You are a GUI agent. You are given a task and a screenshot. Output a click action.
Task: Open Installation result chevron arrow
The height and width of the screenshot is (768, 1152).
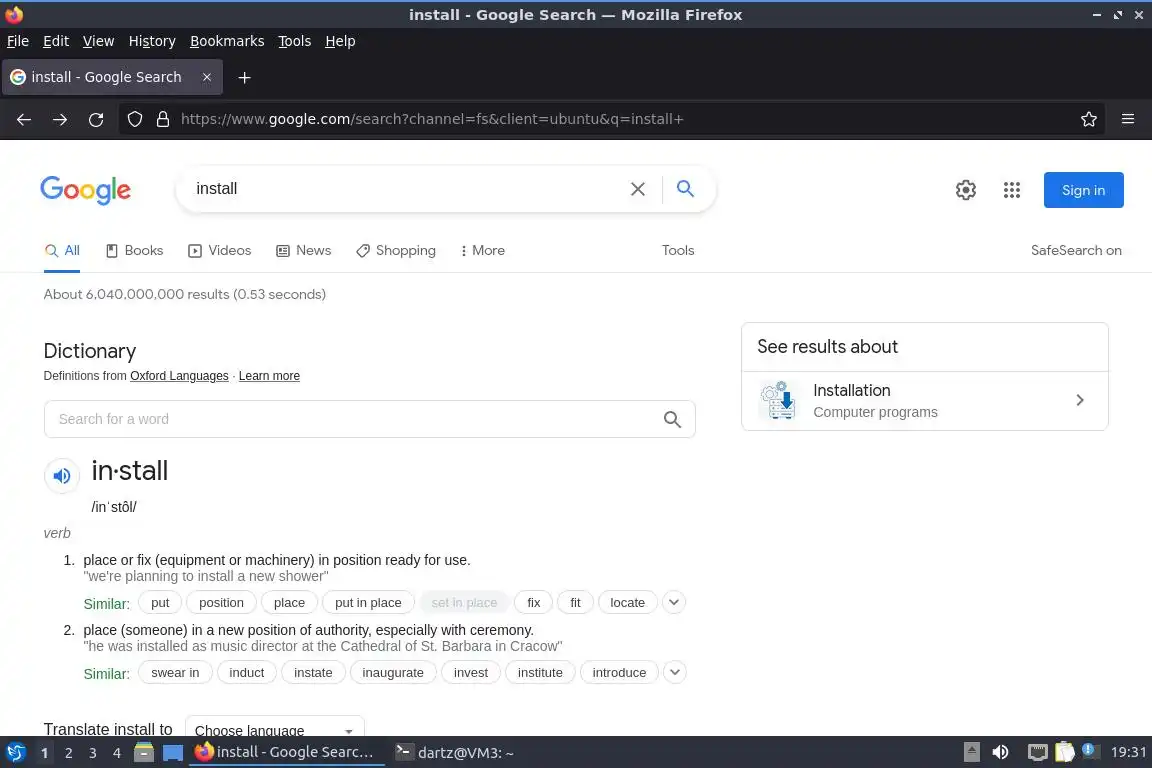pyautogui.click(x=1079, y=401)
